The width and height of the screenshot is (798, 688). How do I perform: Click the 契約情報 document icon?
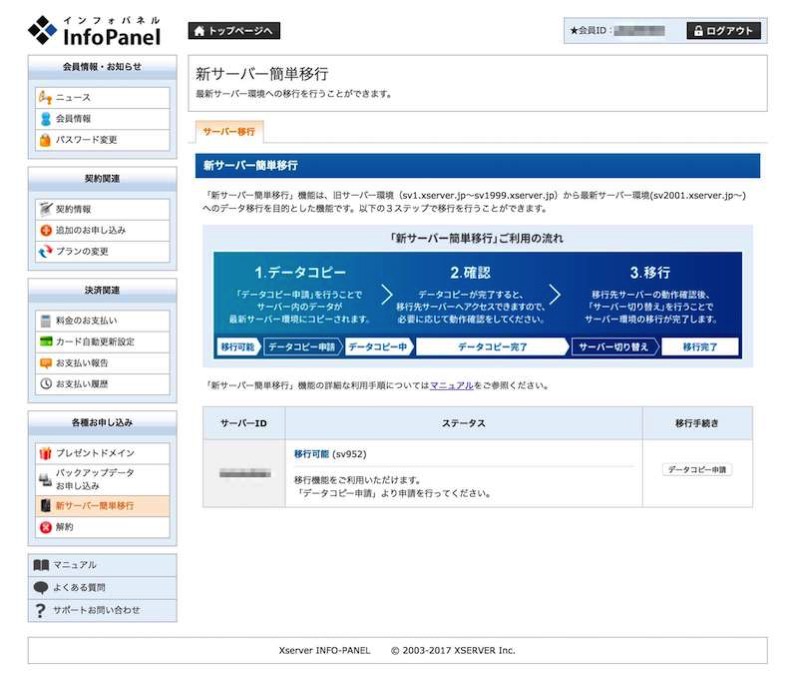coord(46,209)
